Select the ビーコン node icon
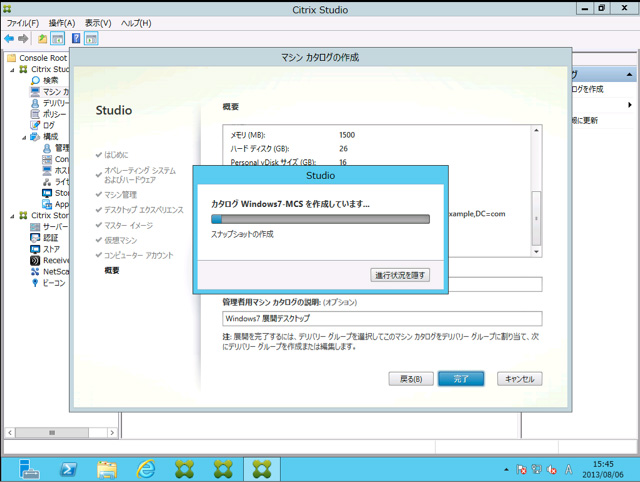 pyautogui.click(x=36, y=283)
